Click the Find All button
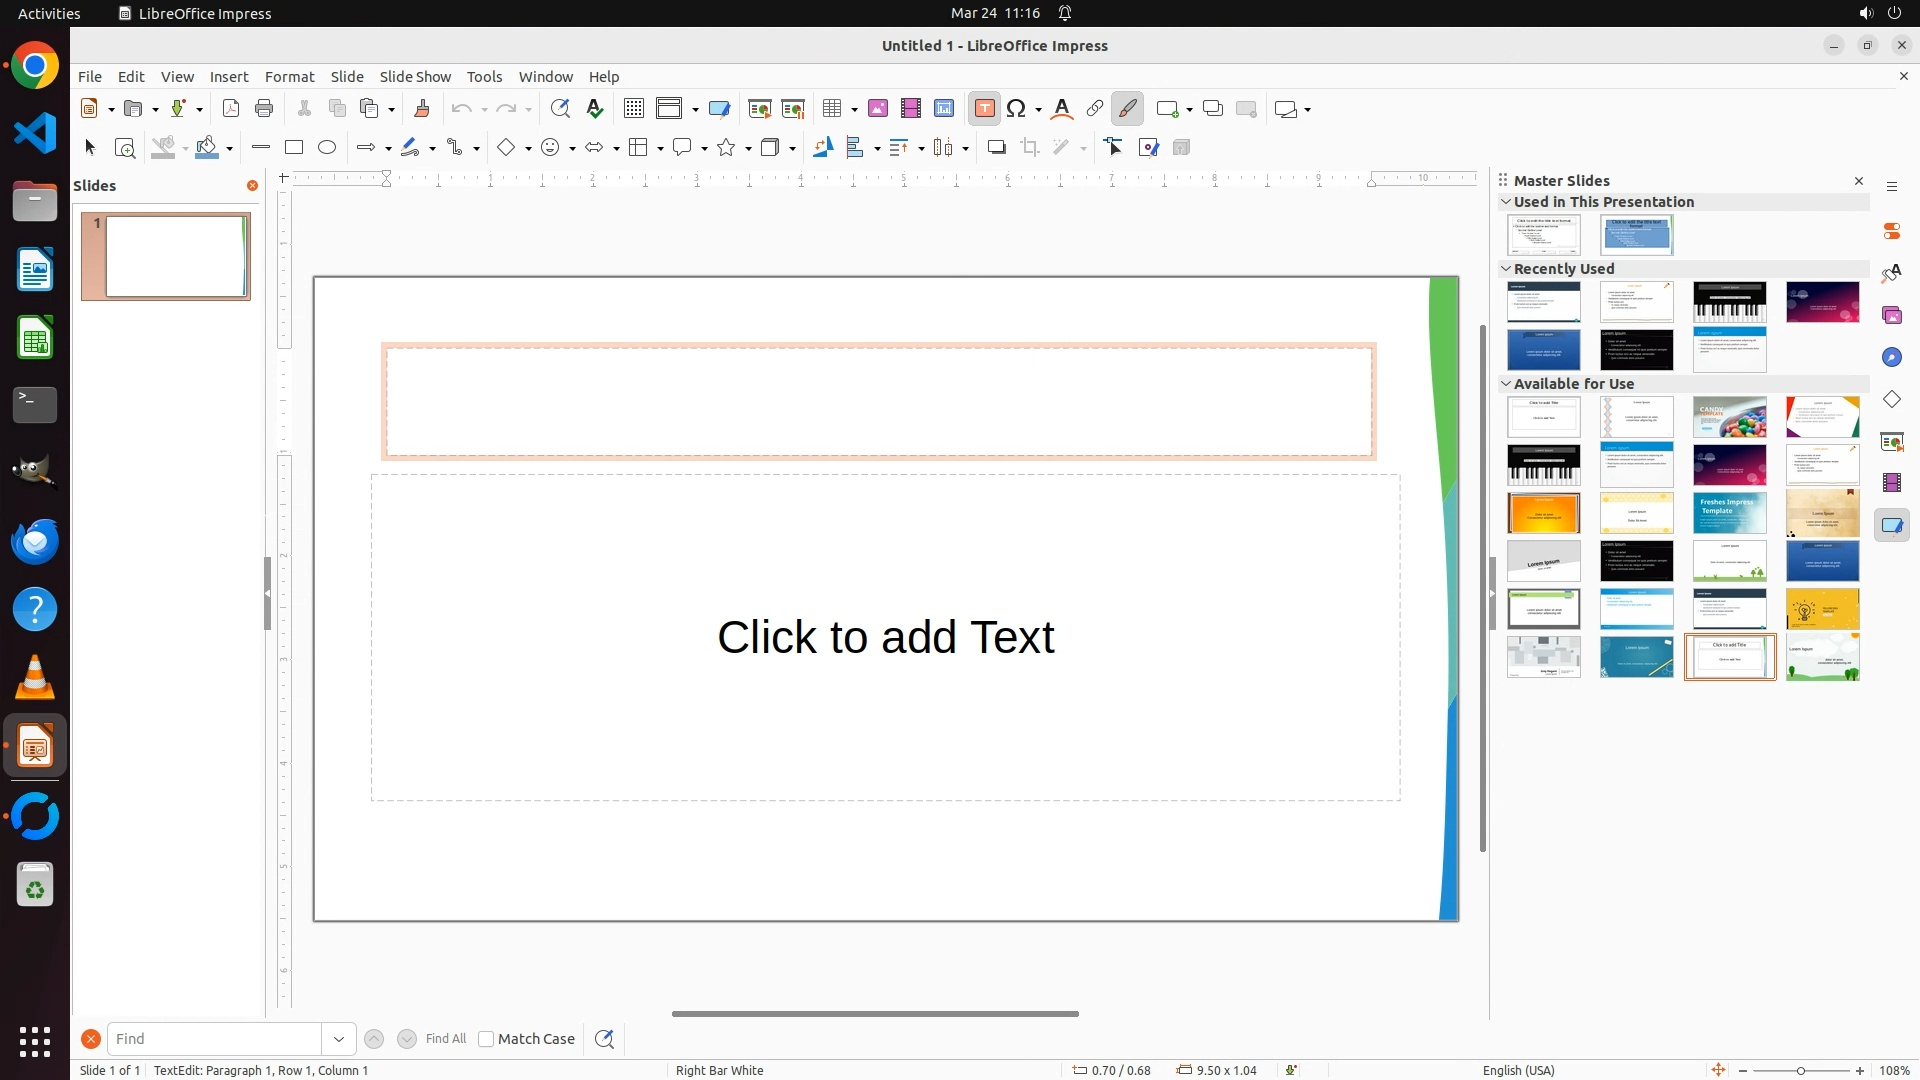 coord(446,1039)
